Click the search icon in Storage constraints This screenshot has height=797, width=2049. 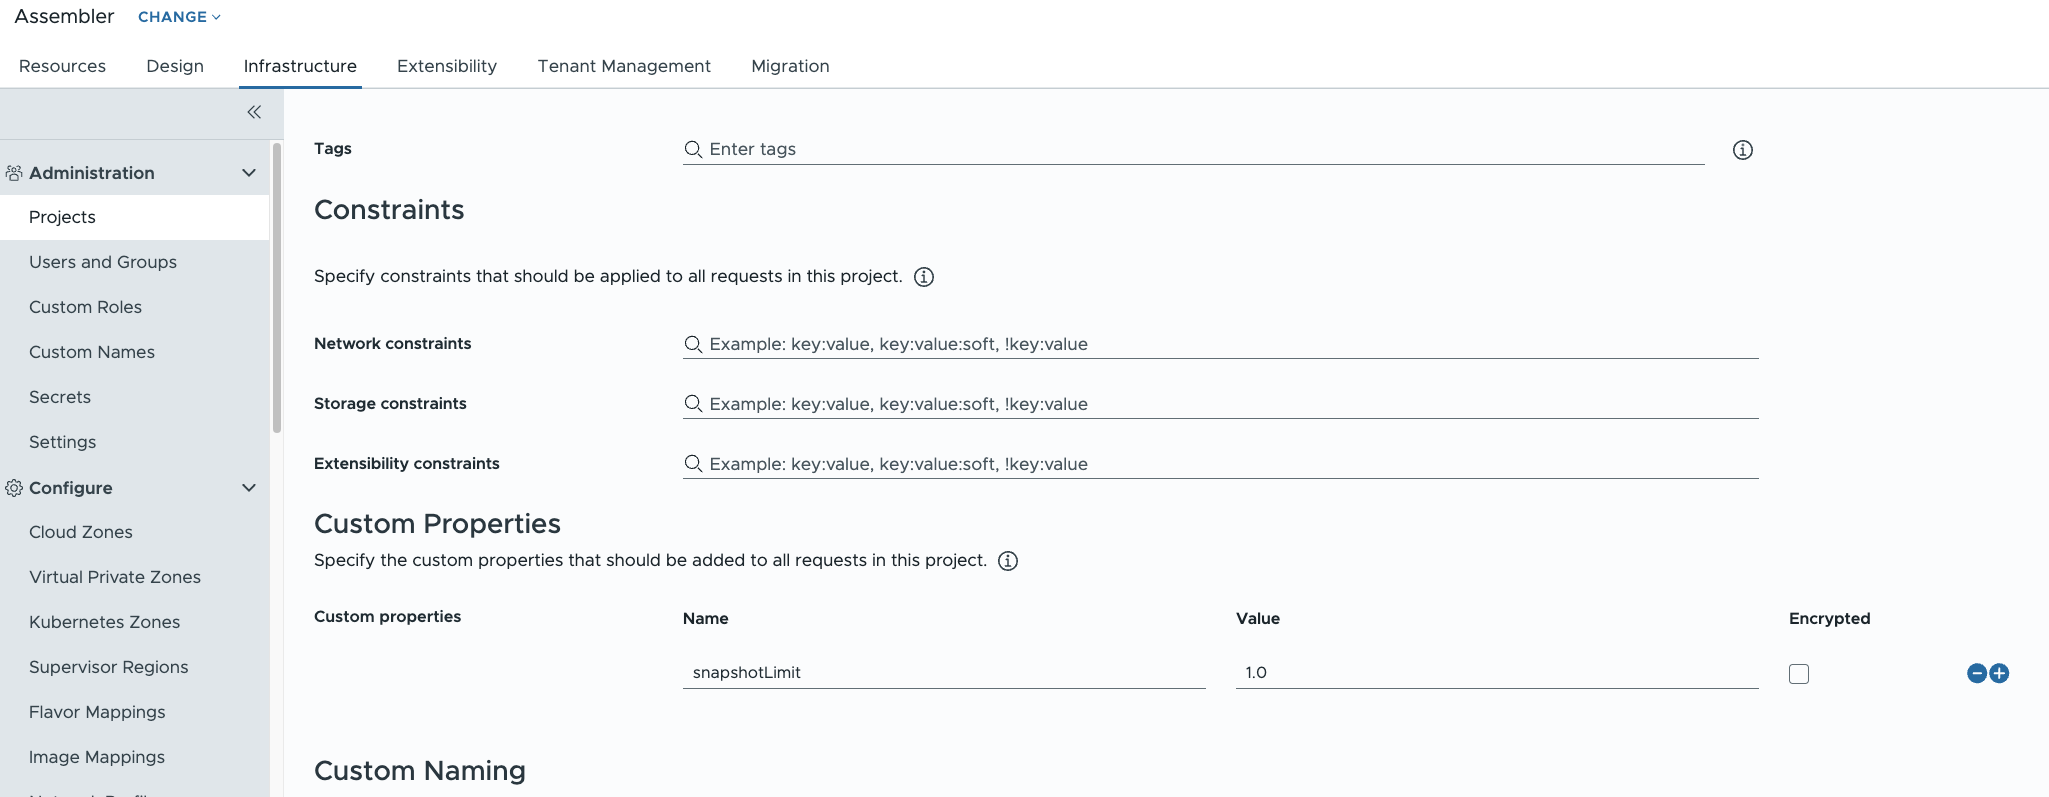(693, 404)
